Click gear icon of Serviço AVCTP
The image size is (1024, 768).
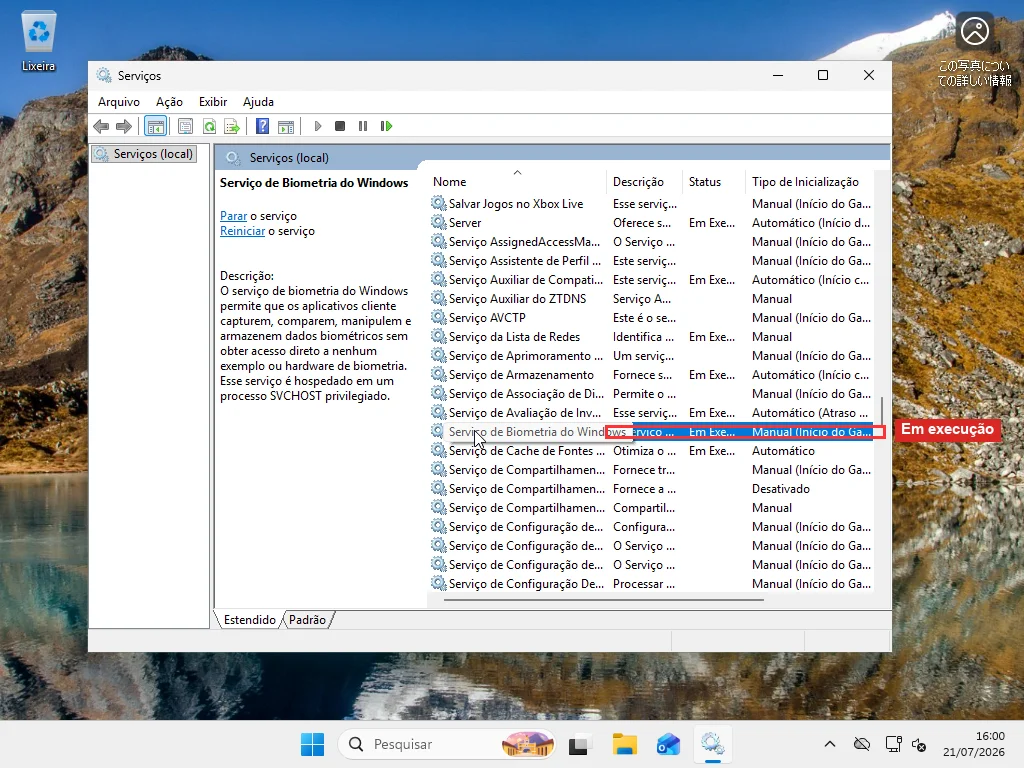(x=439, y=317)
